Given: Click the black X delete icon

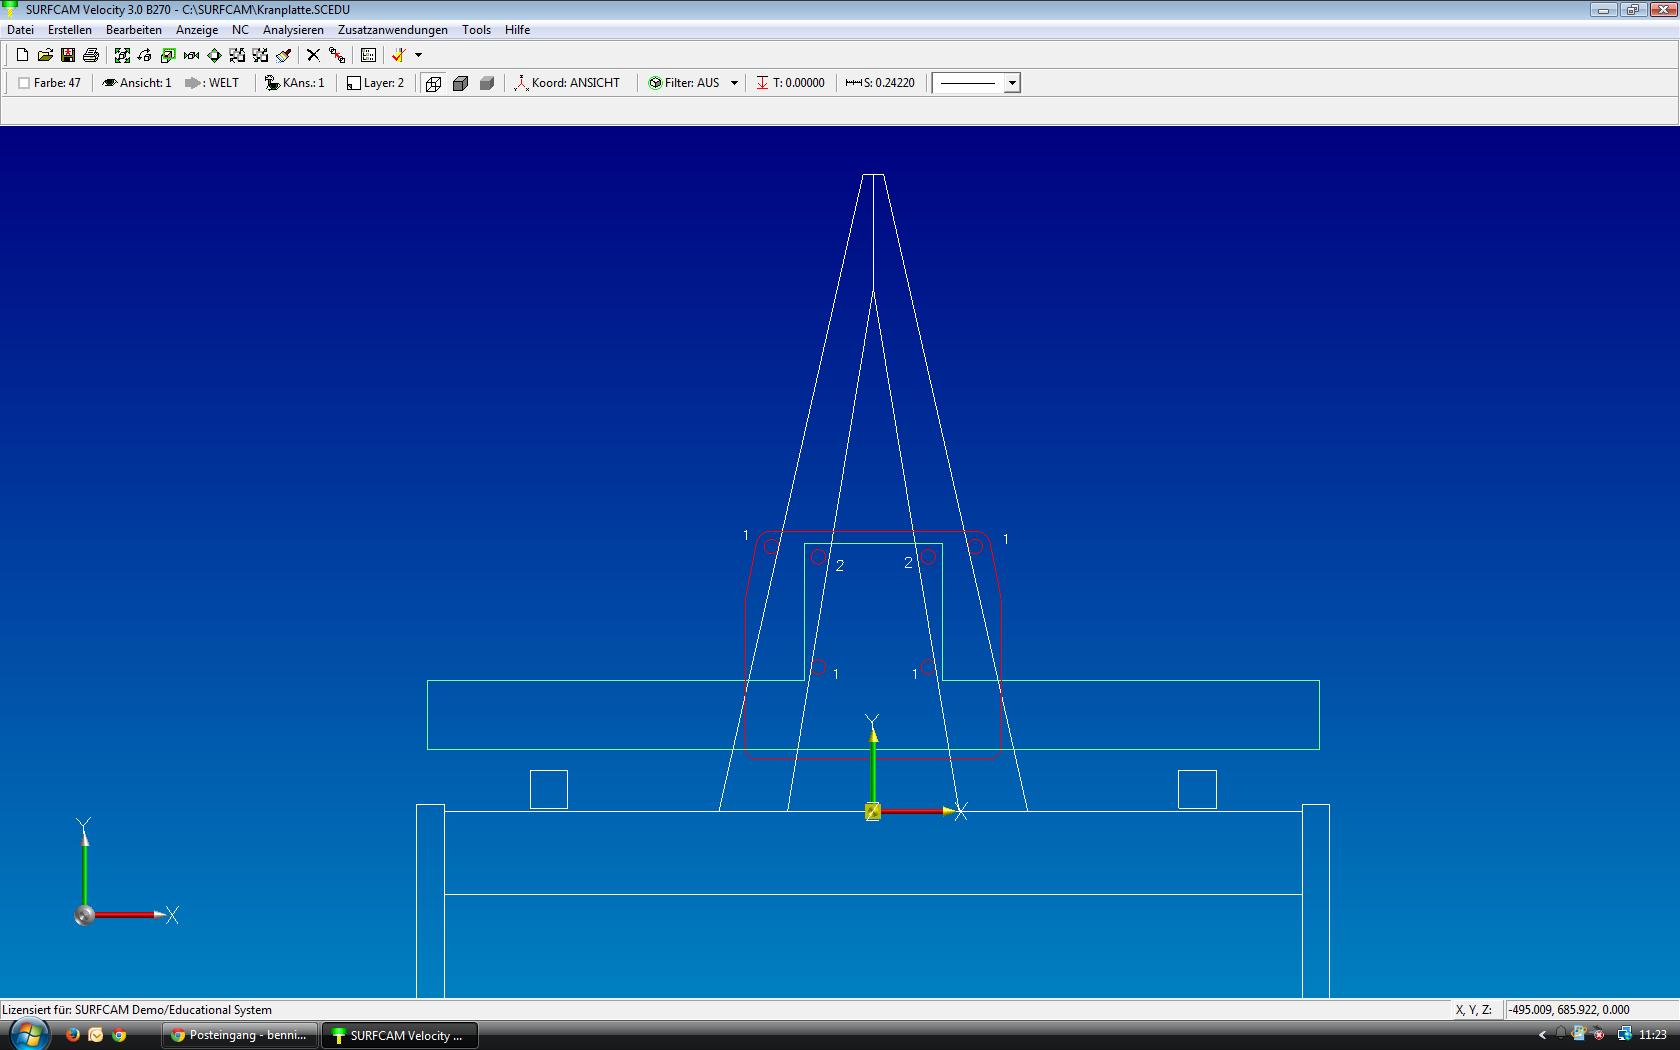Looking at the screenshot, I should coord(313,55).
